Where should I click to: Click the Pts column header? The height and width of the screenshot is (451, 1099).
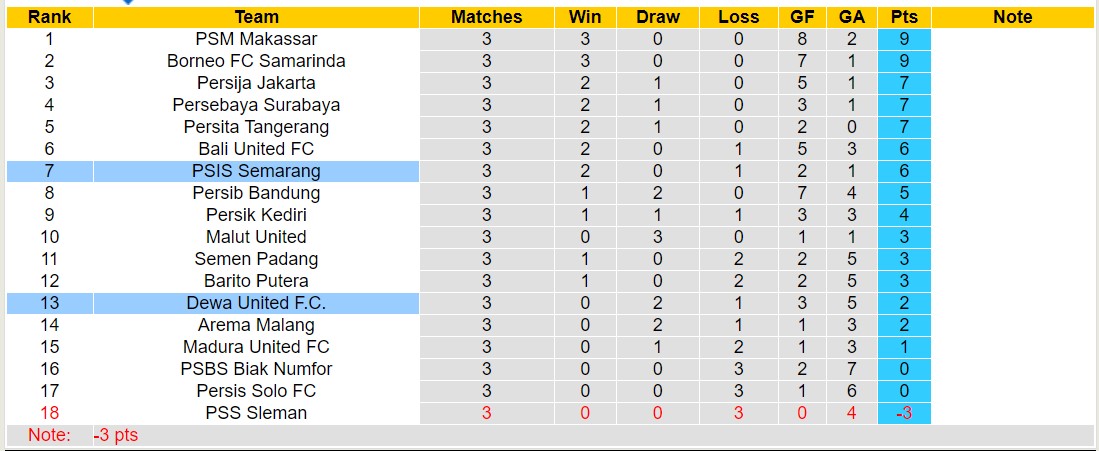click(904, 17)
